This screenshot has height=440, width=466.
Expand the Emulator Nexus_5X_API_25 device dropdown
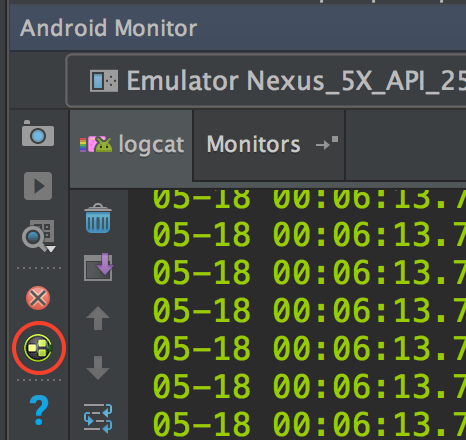pyautogui.click(x=266, y=81)
